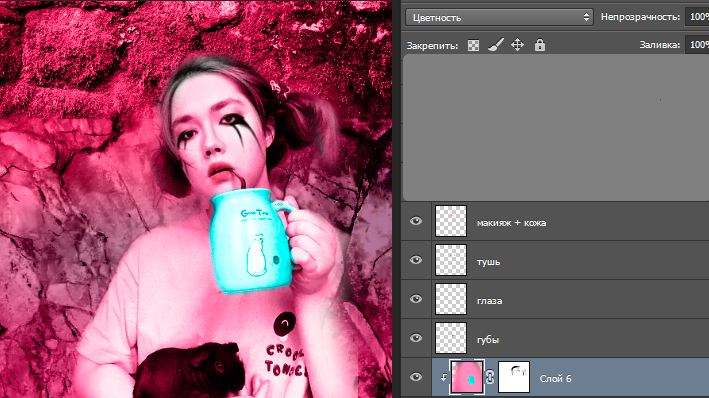Select макияж + кожа layer thumbnail
This screenshot has width=709, height=398.
[451, 221]
